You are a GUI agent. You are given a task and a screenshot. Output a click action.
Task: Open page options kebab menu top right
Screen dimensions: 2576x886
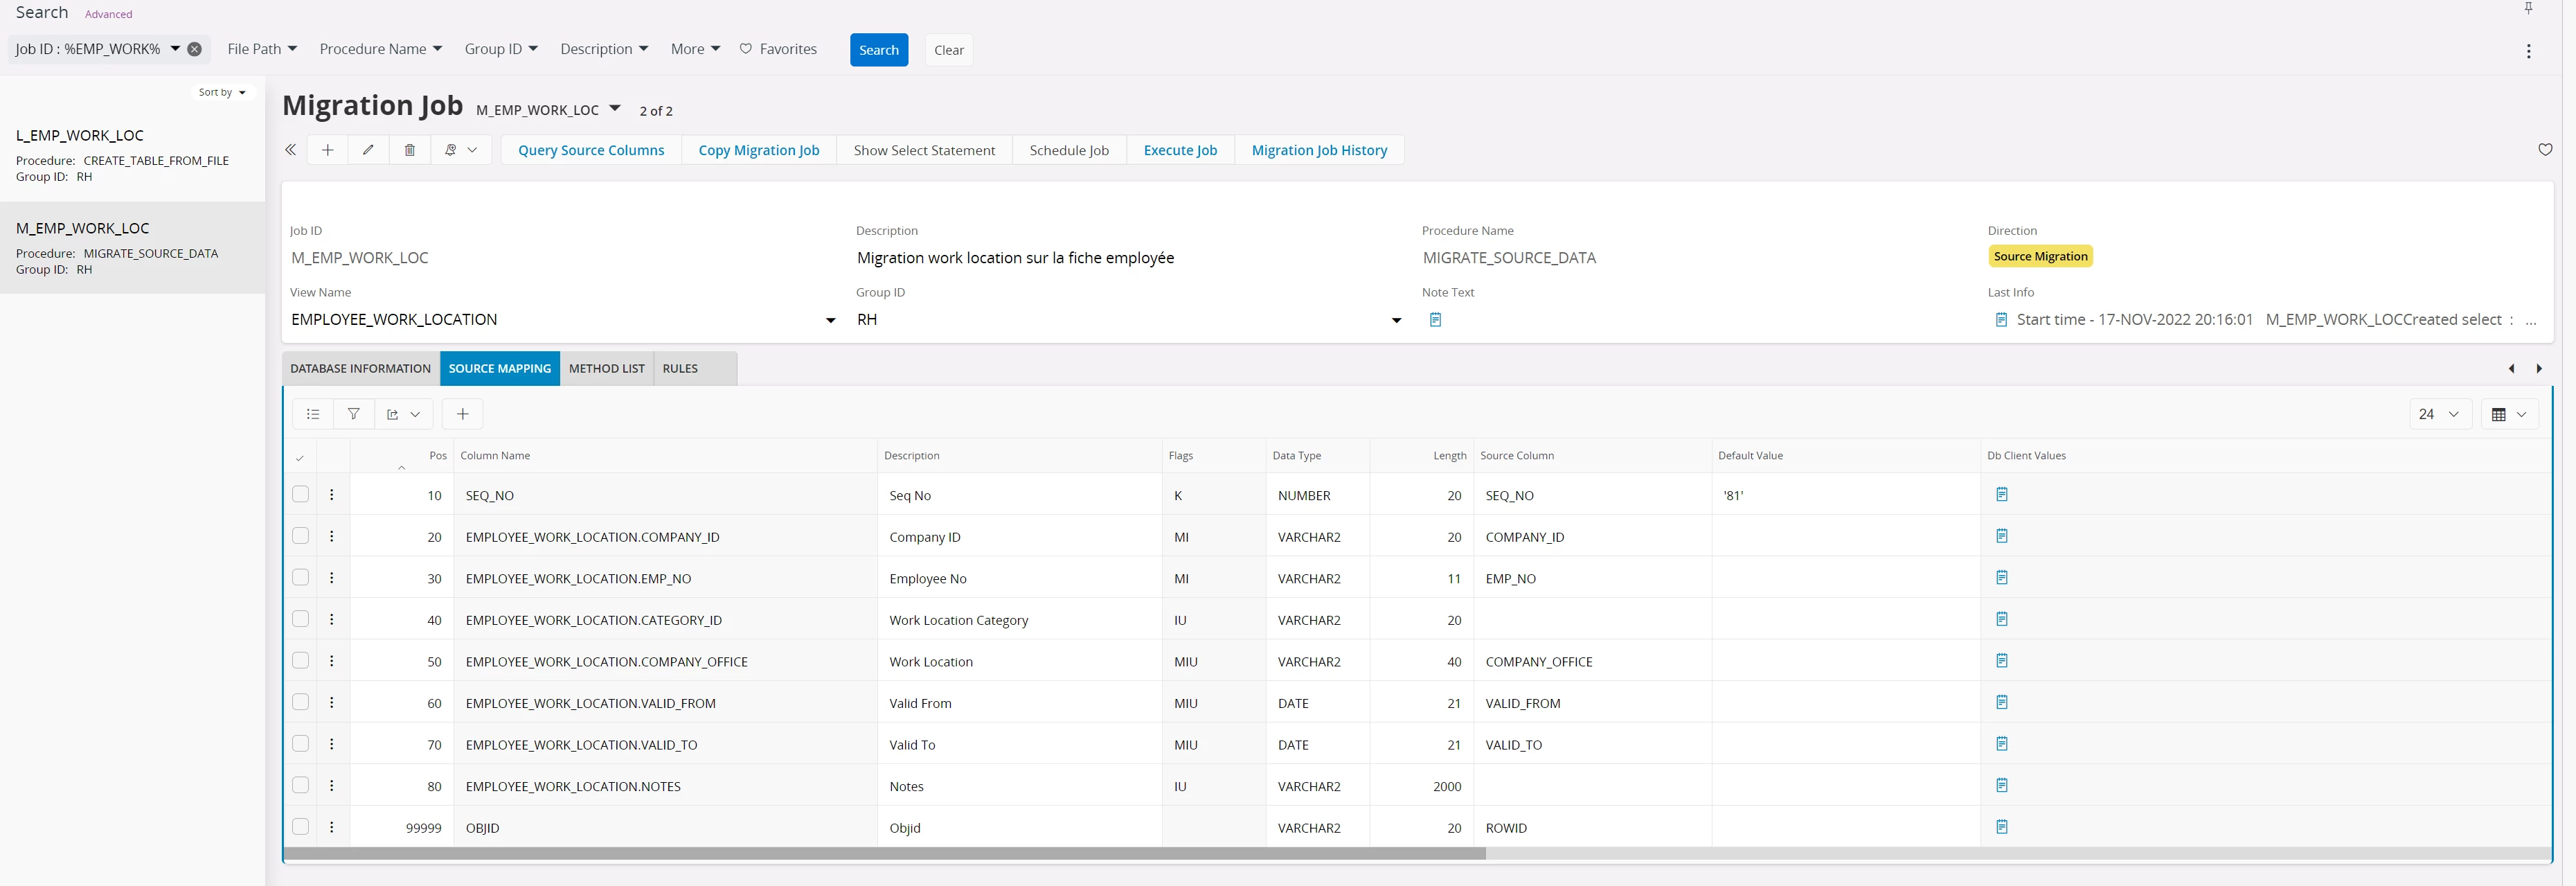(2528, 51)
